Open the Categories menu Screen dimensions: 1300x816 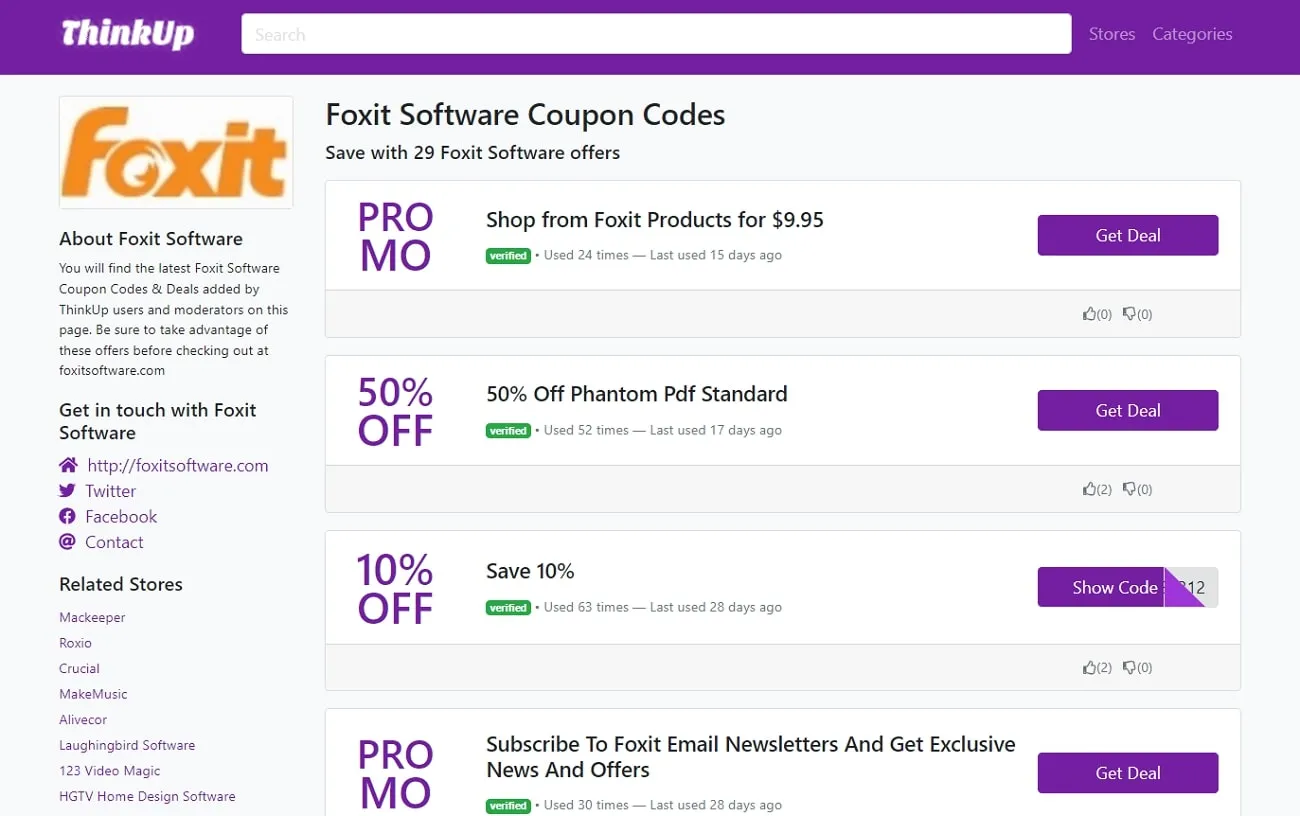[x=1192, y=33]
